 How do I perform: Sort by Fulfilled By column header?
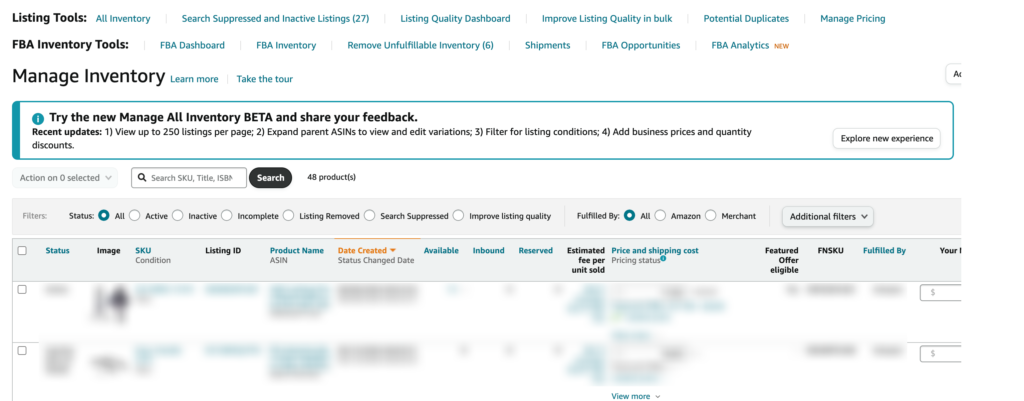point(884,250)
